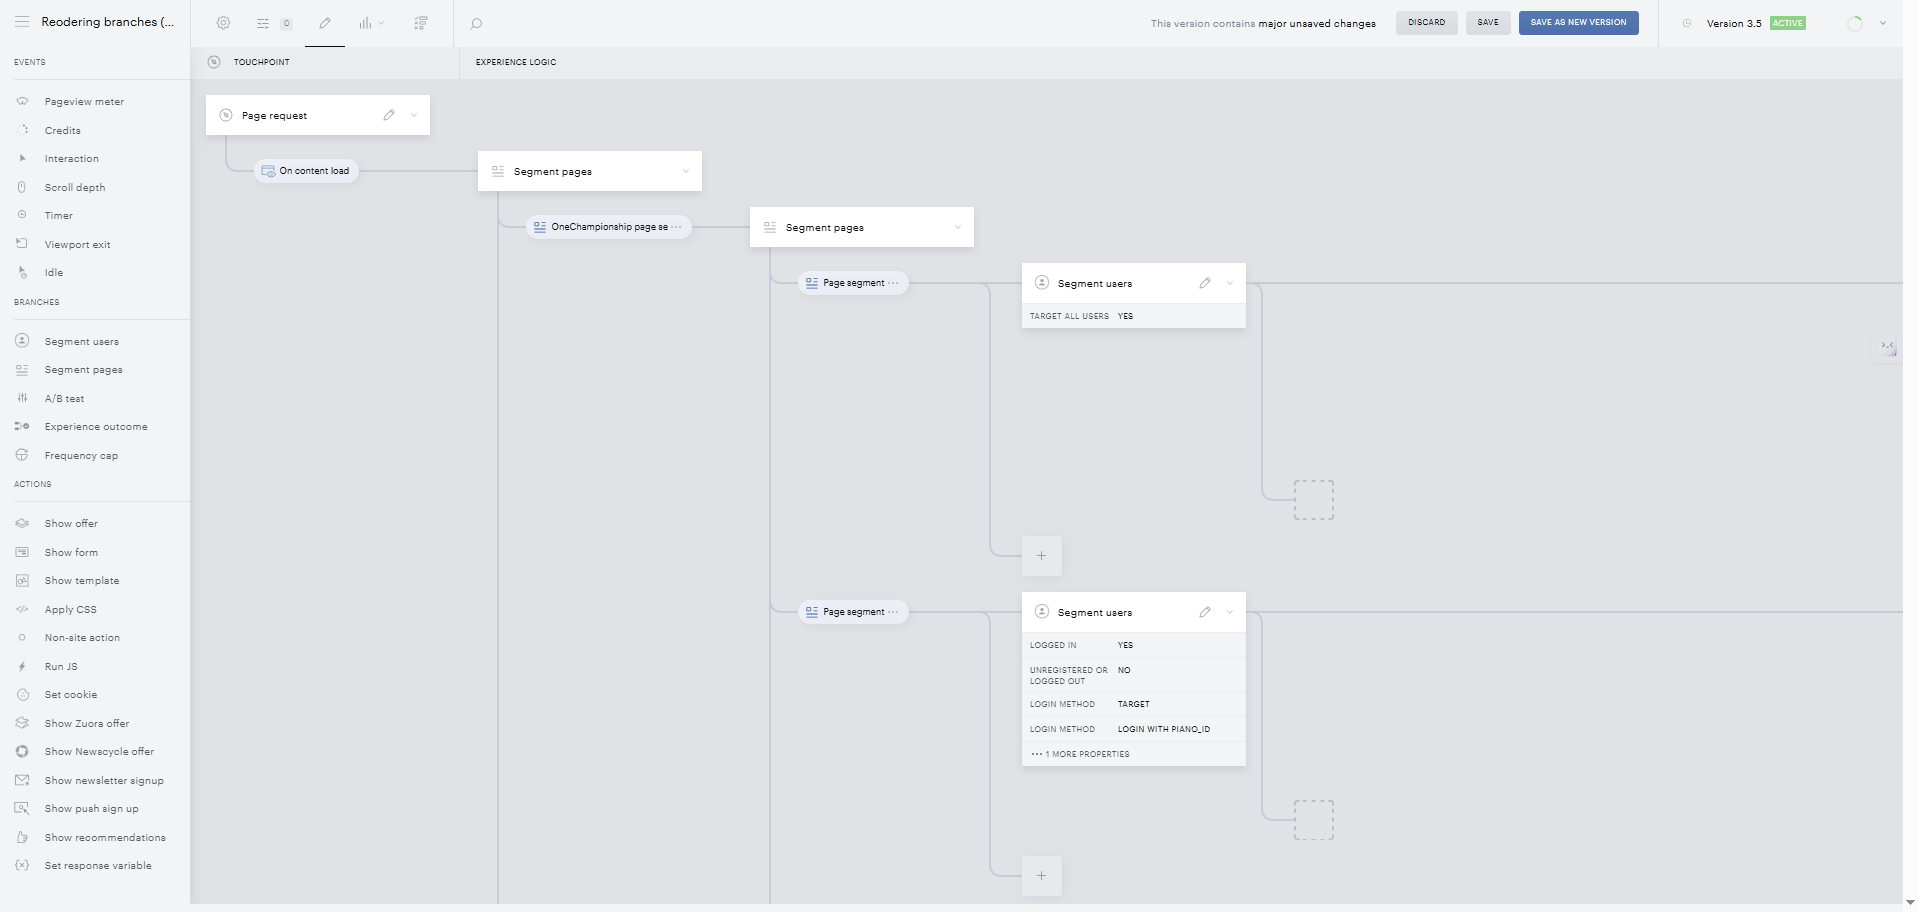Open the settings gear in top toolbar
1918x912 pixels.
click(223, 23)
